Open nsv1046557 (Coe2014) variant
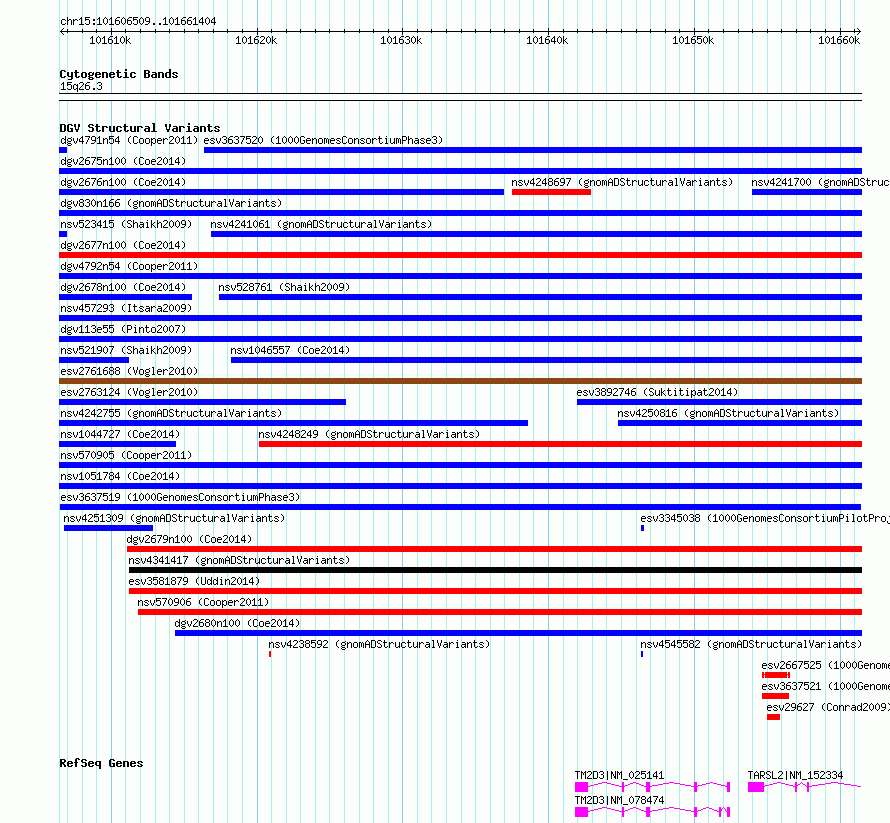 tap(290, 350)
